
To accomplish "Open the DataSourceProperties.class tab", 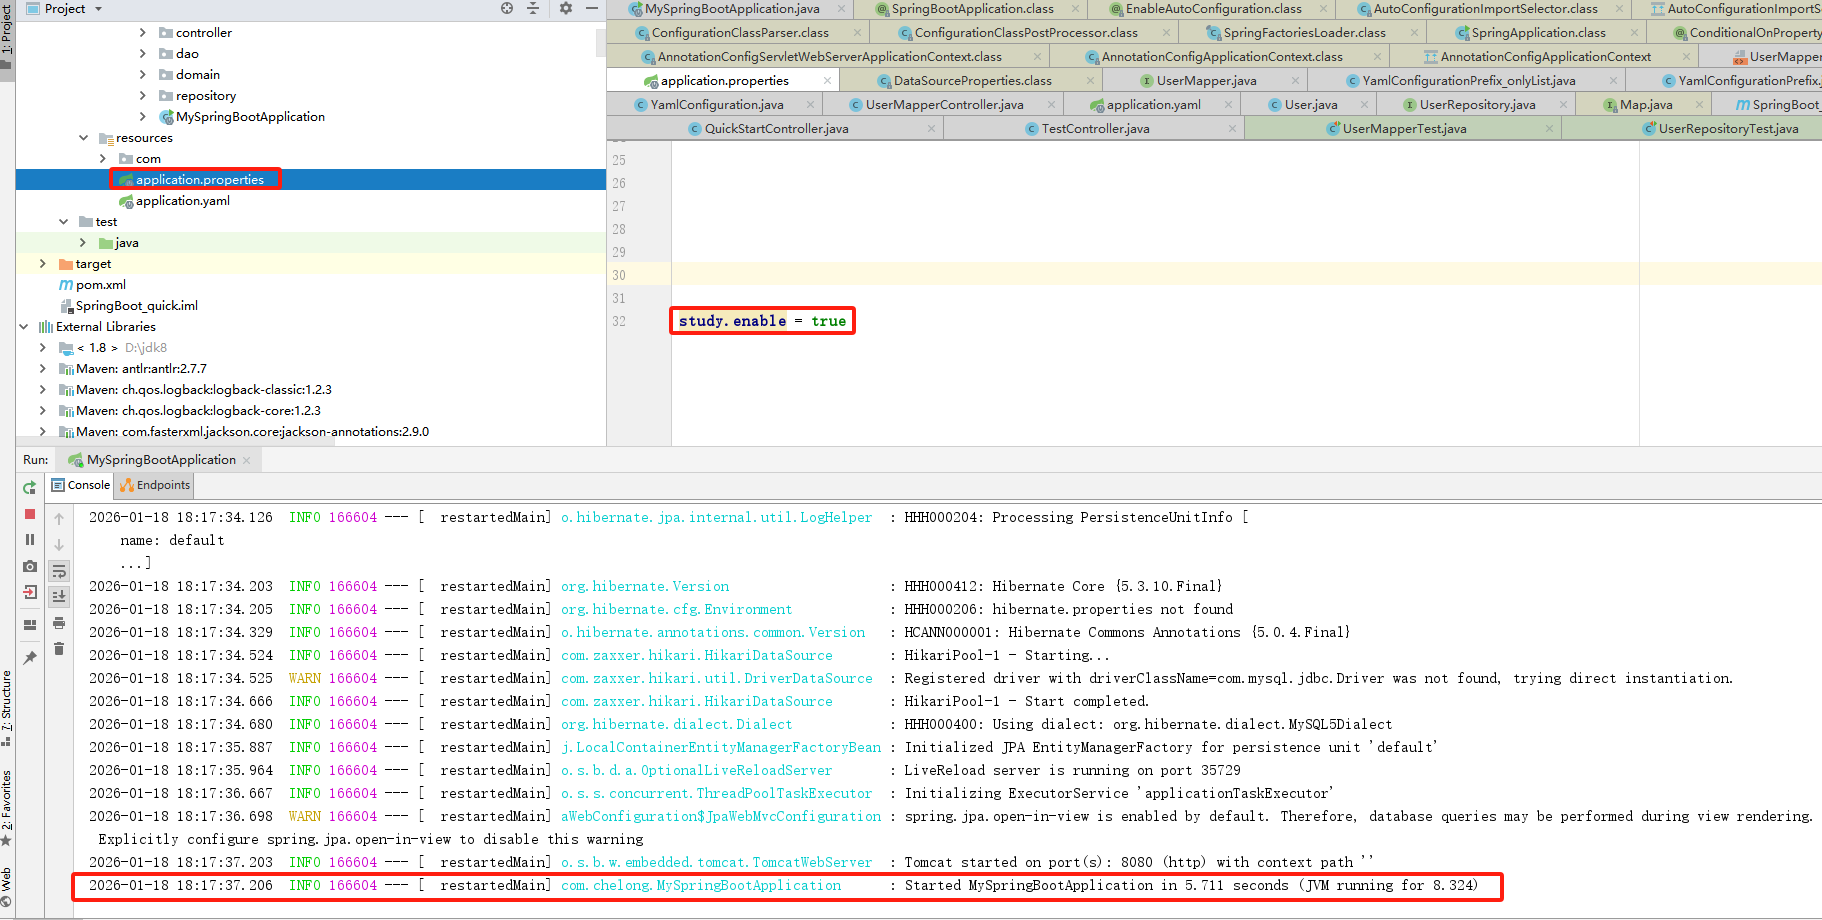I will click(972, 81).
